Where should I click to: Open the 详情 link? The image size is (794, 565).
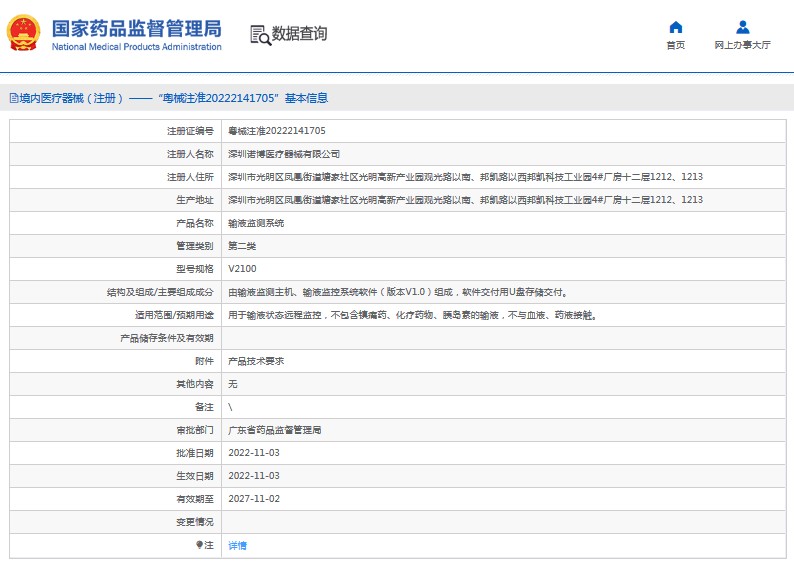[237, 545]
